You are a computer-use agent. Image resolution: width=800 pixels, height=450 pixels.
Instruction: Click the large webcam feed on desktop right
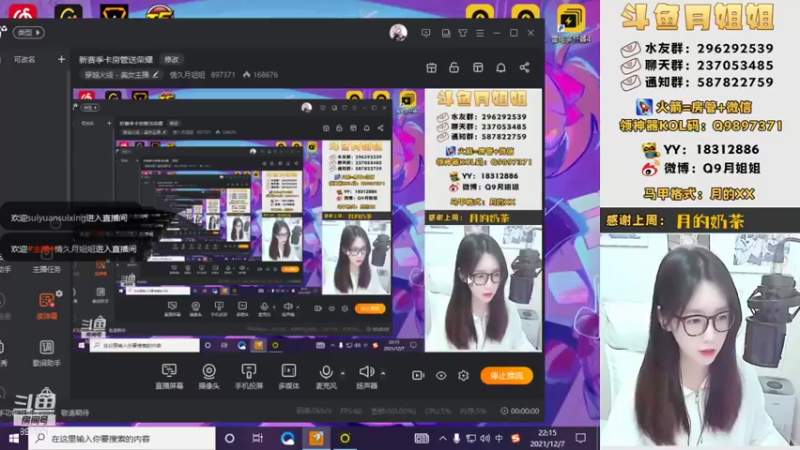pos(700,341)
